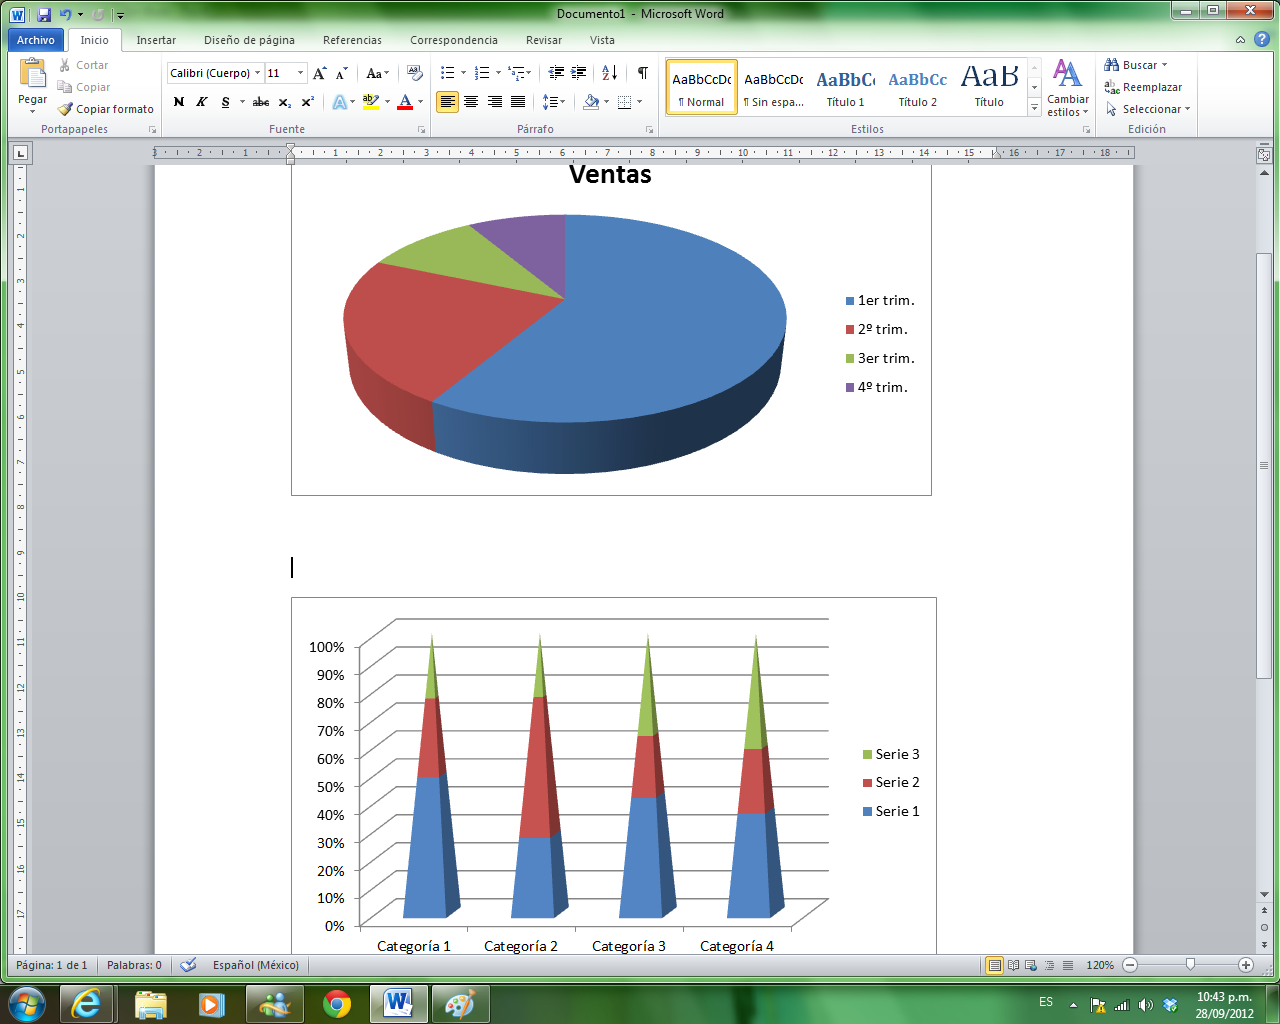
Task: Sort the selected text alphabetically
Action: point(610,73)
